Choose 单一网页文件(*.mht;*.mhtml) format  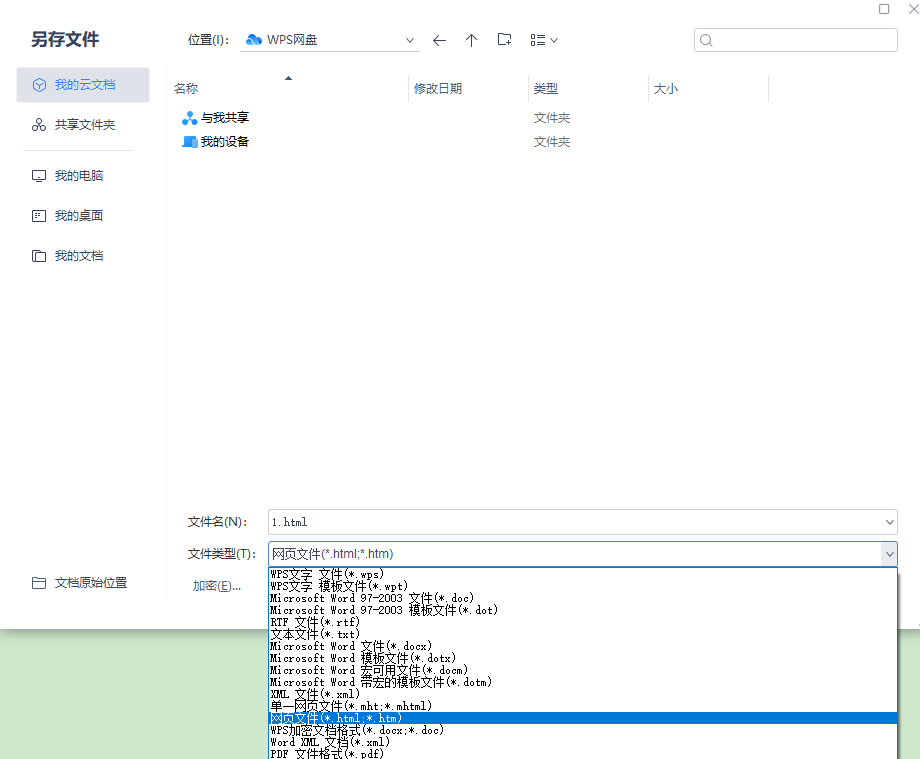pos(583,706)
